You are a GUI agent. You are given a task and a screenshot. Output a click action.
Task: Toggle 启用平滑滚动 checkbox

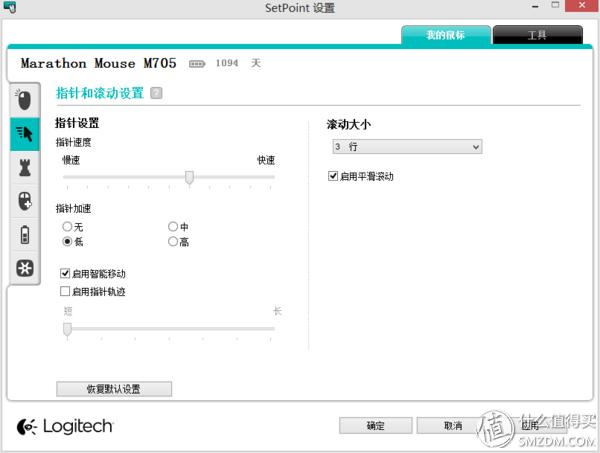pyautogui.click(x=333, y=176)
